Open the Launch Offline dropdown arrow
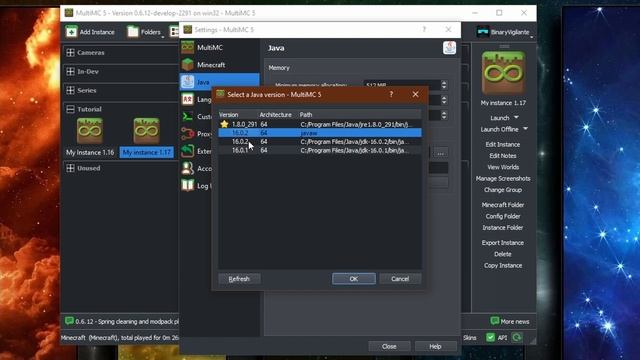The width and height of the screenshot is (640, 360). point(526,129)
